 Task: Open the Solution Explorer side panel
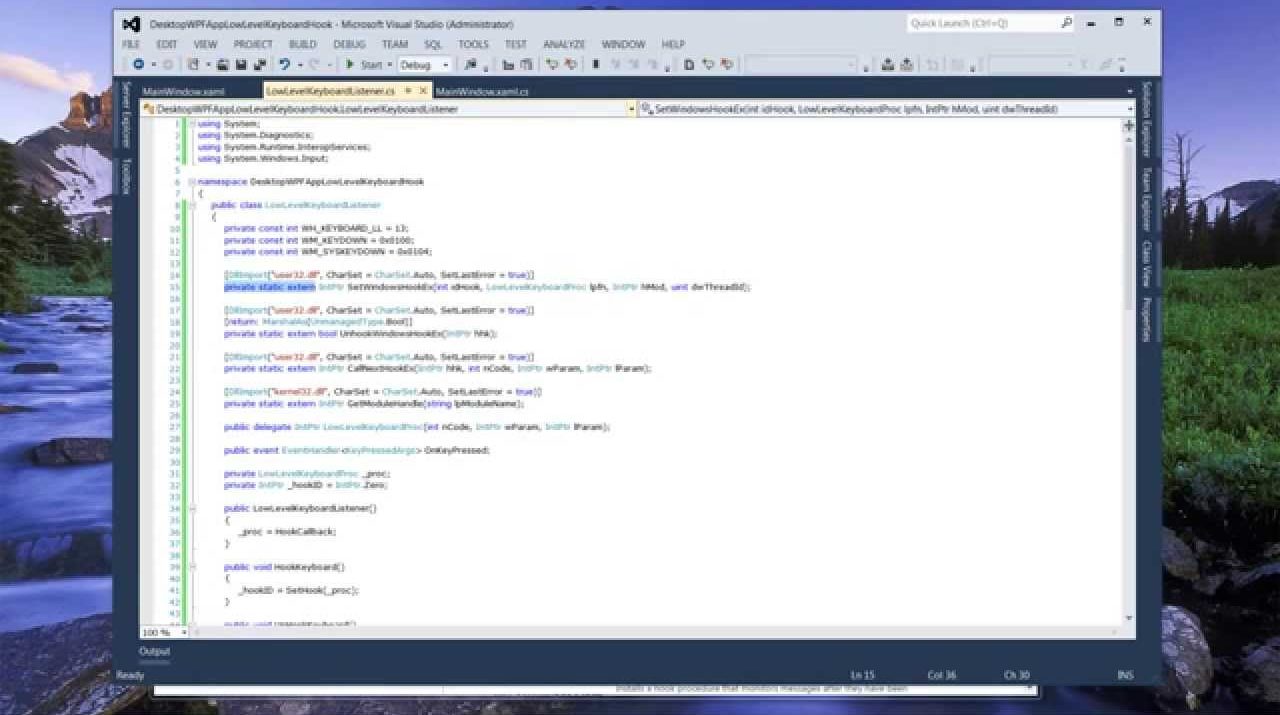(x=1146, y=110)
